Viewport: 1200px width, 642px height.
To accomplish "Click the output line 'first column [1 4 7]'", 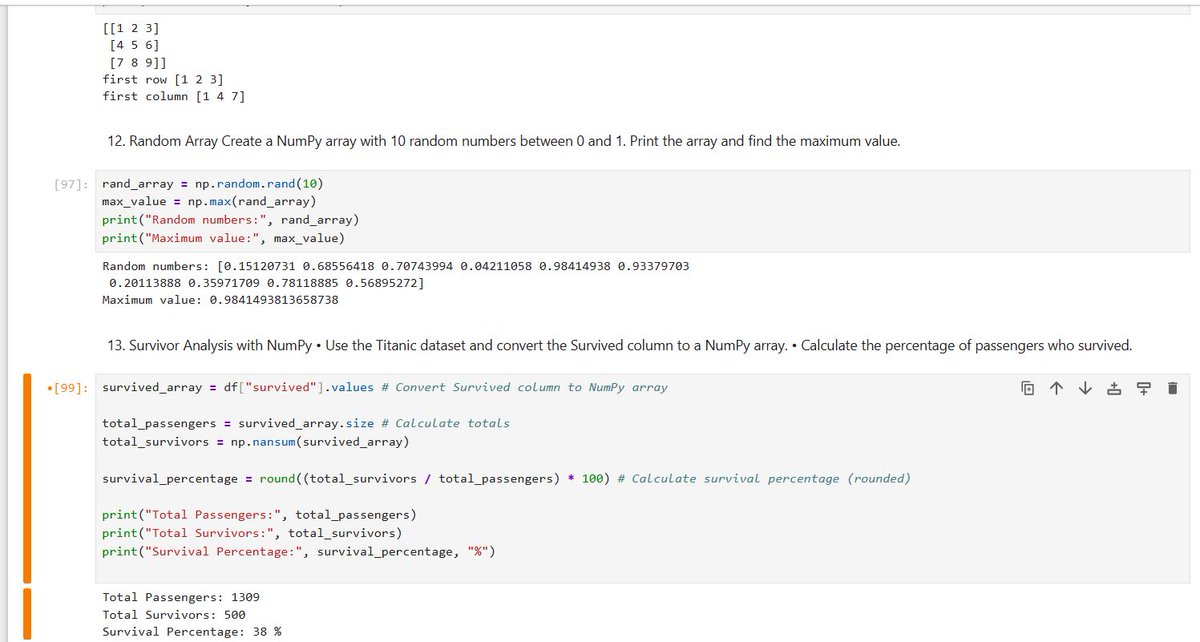I will 174,96.
